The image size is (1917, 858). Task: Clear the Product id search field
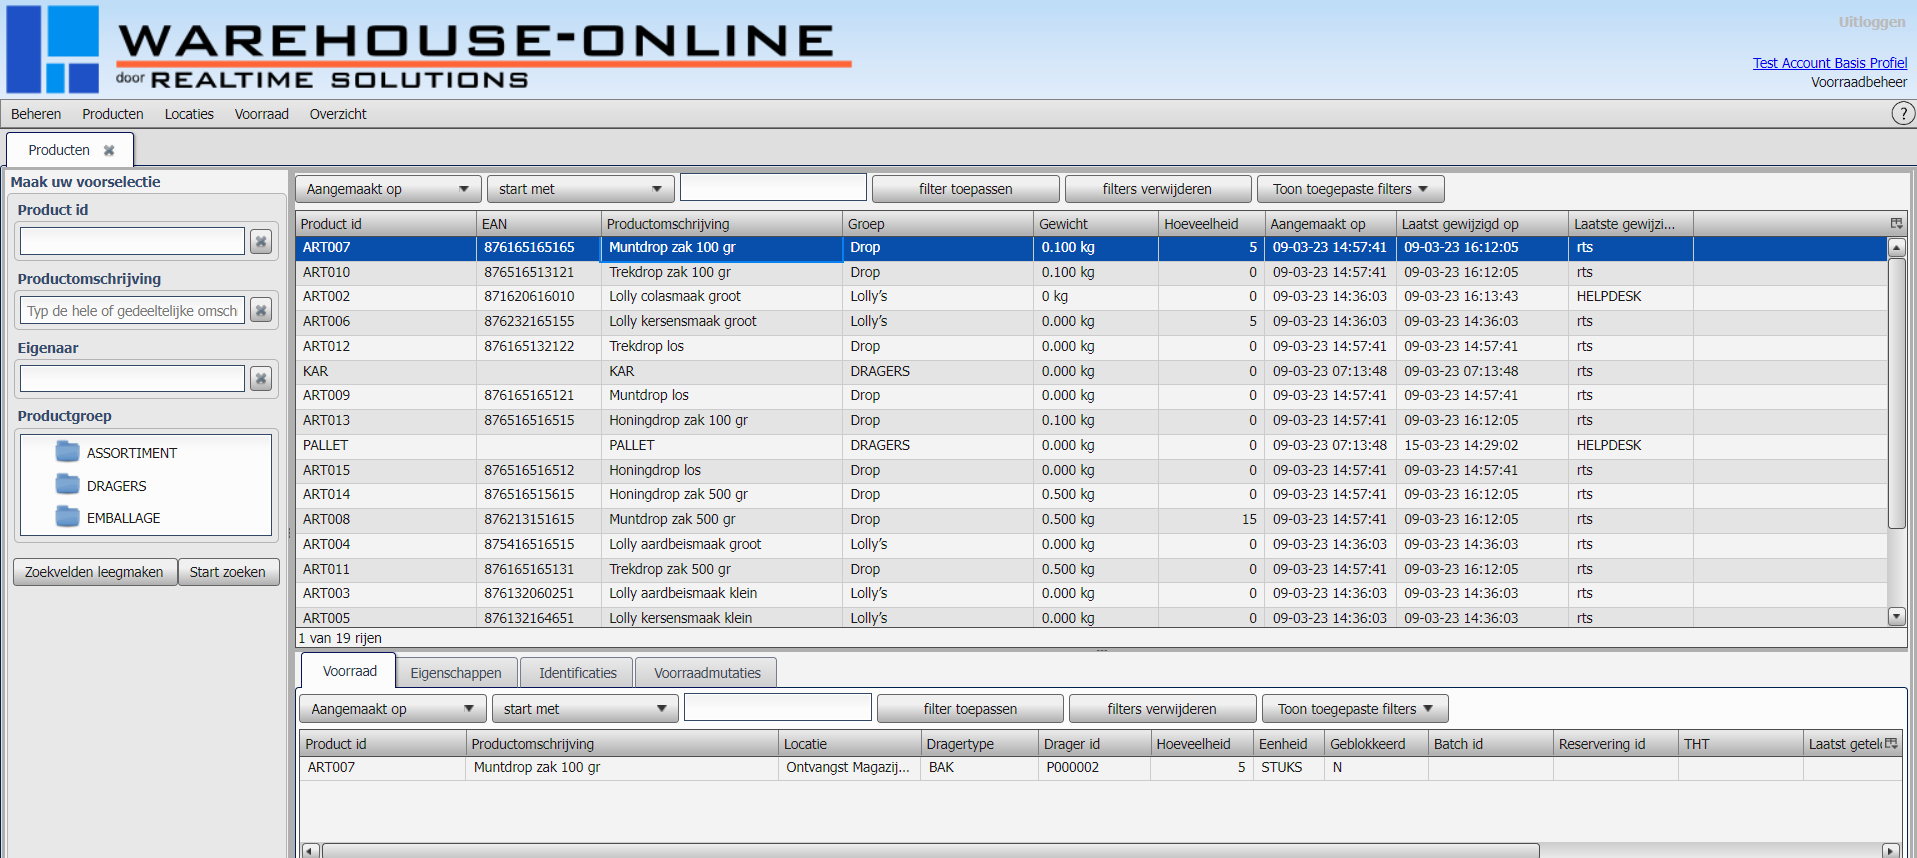(261, 241)
